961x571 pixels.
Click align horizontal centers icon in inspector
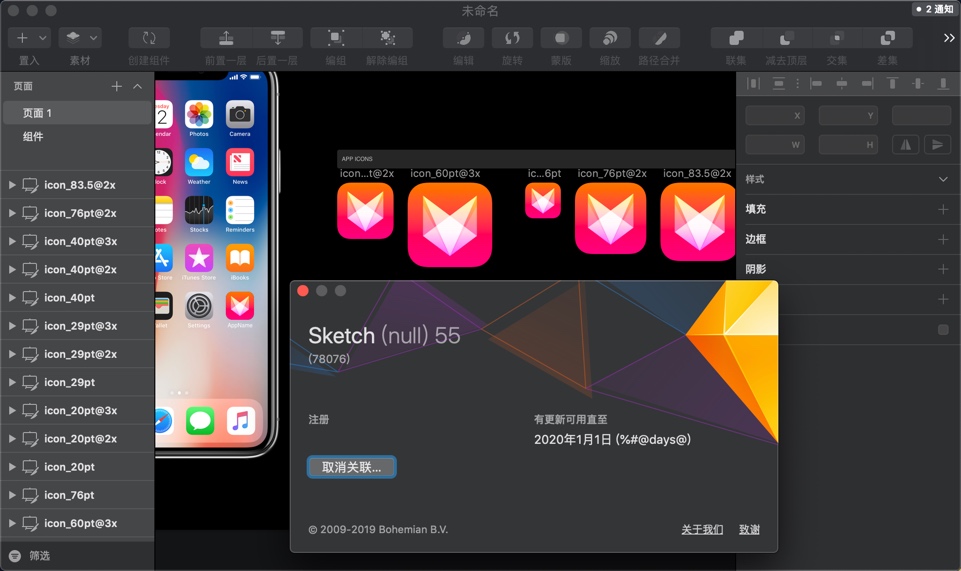click(x=841, y=83)
